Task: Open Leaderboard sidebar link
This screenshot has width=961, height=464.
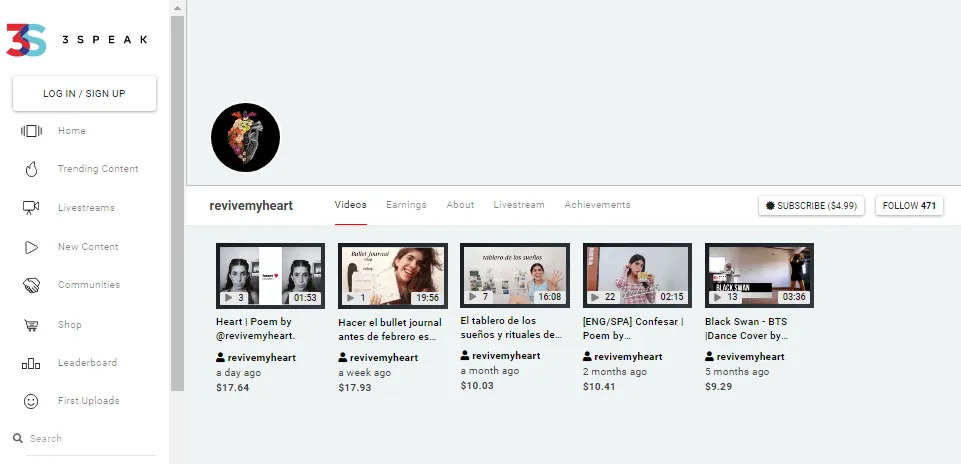Action: click(x=87, y=362)
